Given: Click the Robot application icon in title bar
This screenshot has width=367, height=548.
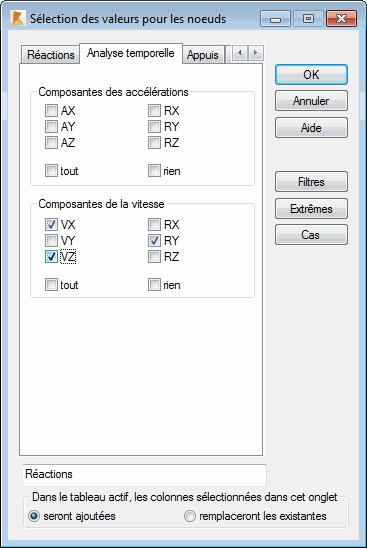Looking at the screenshot, I should point(17,18).
